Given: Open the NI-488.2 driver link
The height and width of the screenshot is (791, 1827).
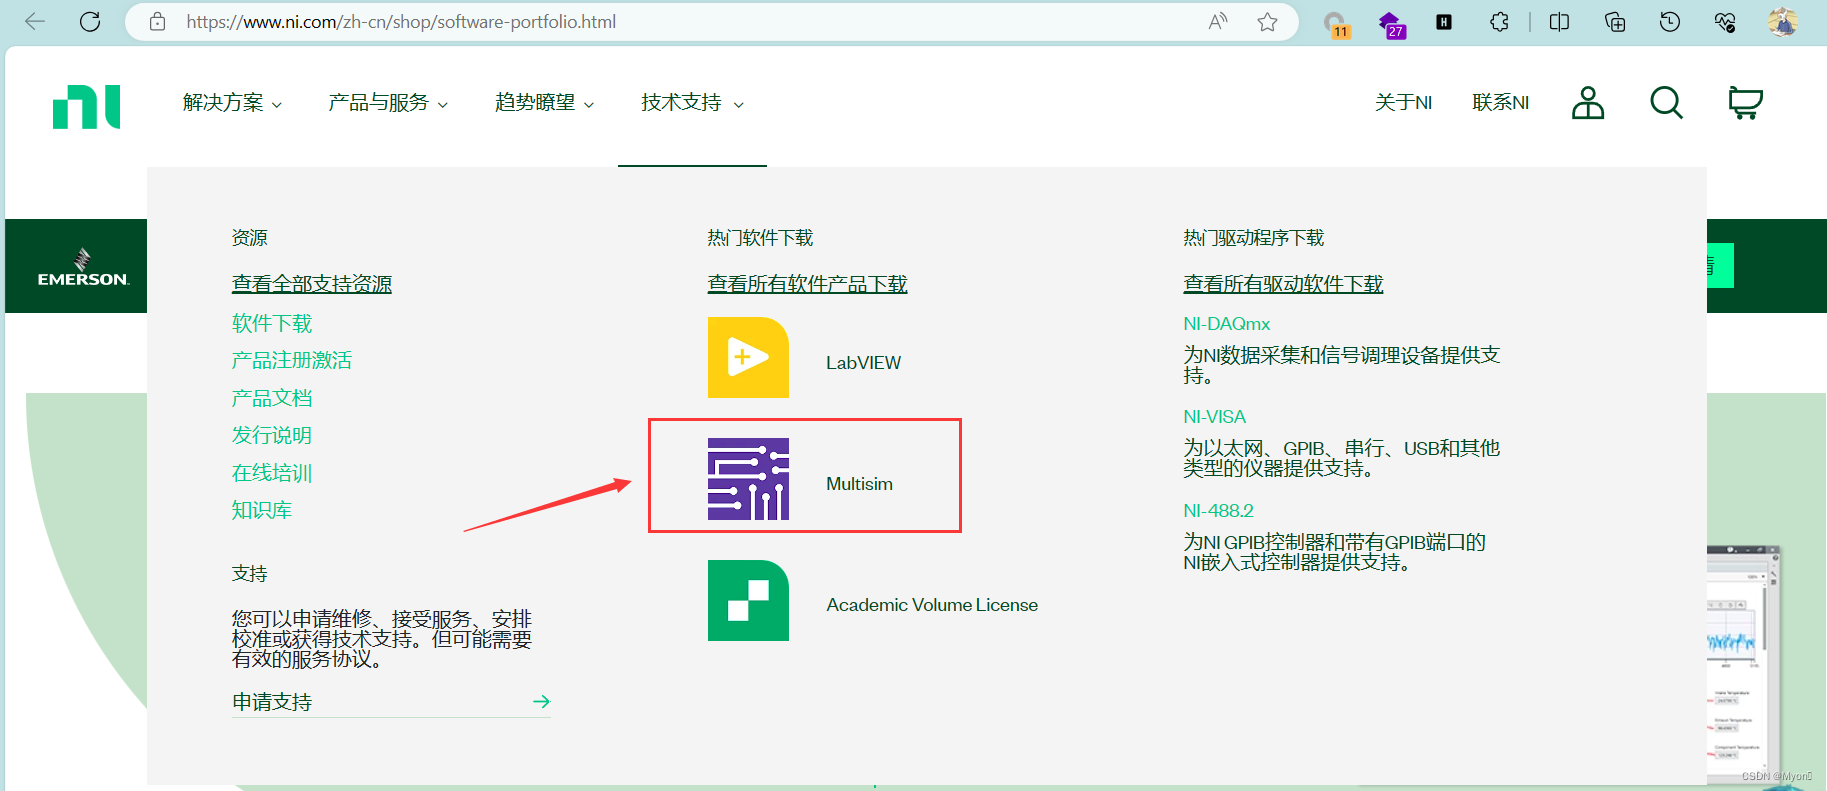Looking at the screenshot, I should (x=1218, y=511).
